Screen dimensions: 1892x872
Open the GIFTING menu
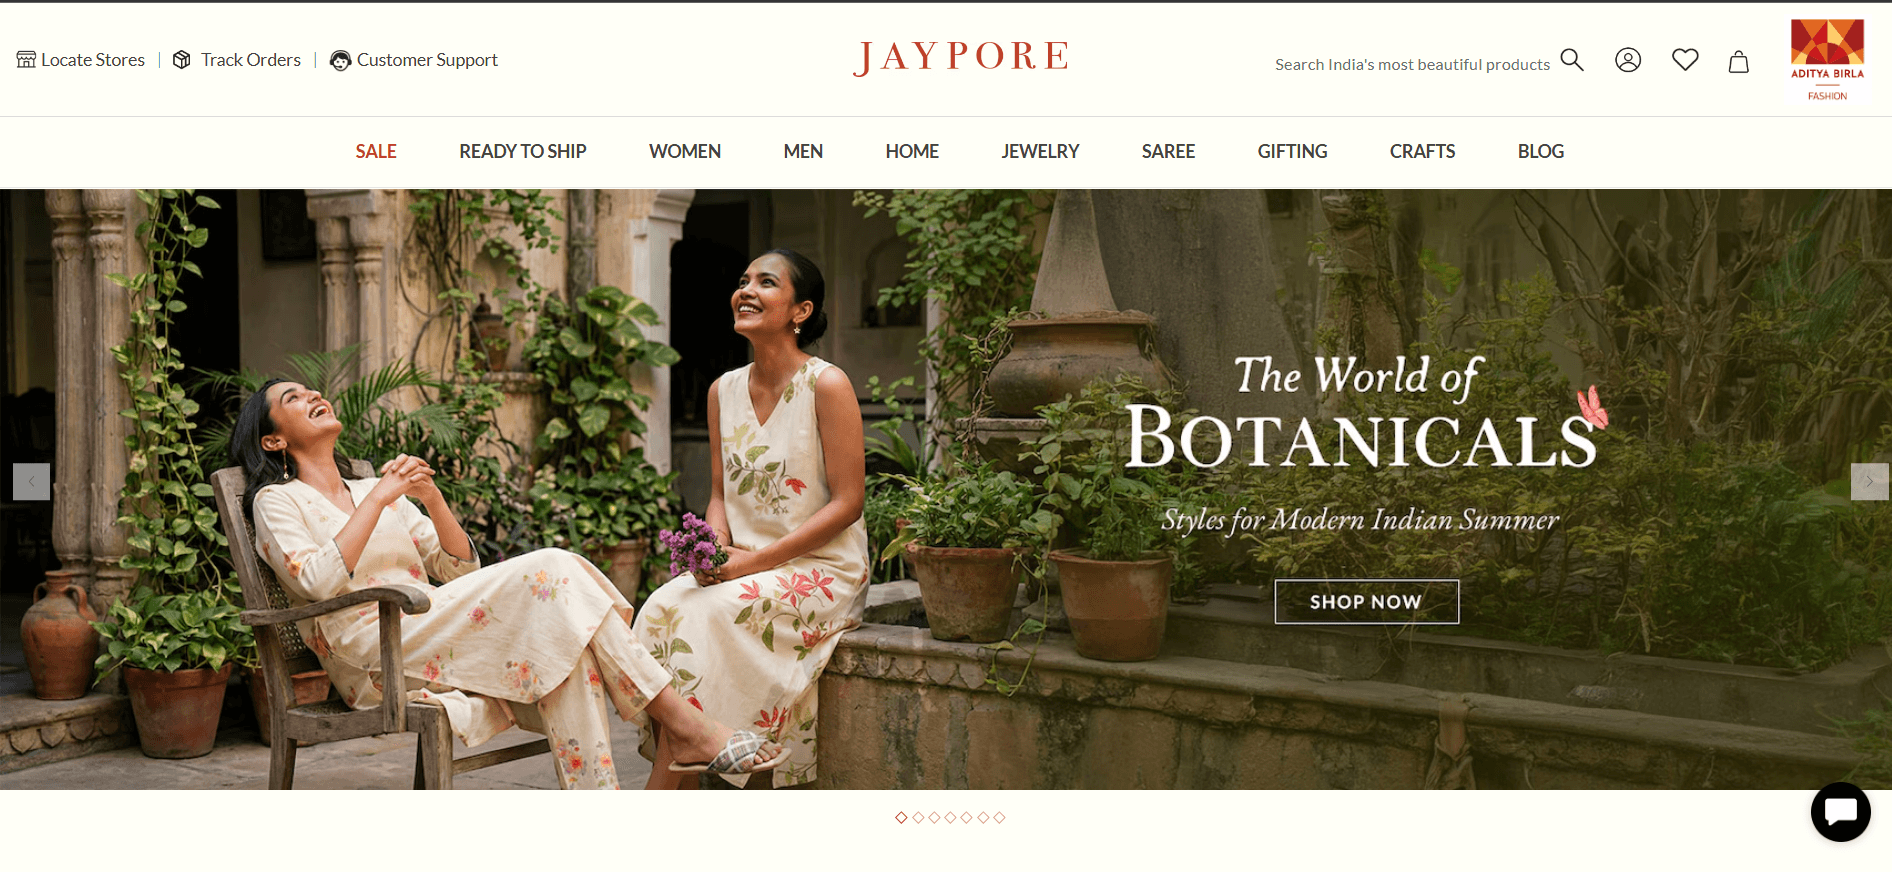pyautogui.click(x=1292, y=151)
